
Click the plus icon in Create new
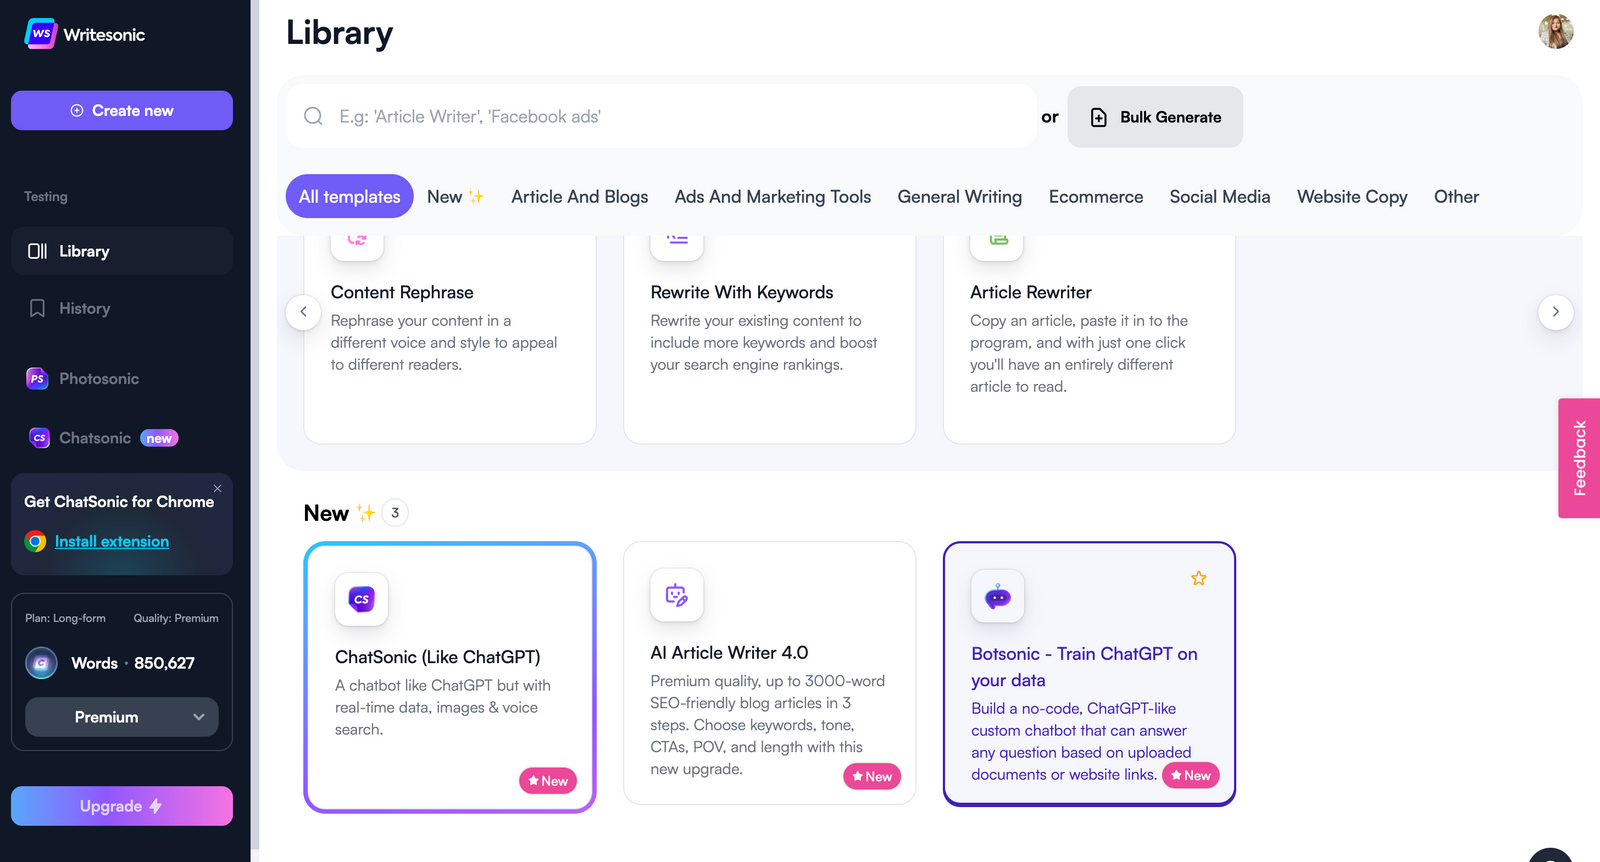pyautogui.click(x=77, y=110)
